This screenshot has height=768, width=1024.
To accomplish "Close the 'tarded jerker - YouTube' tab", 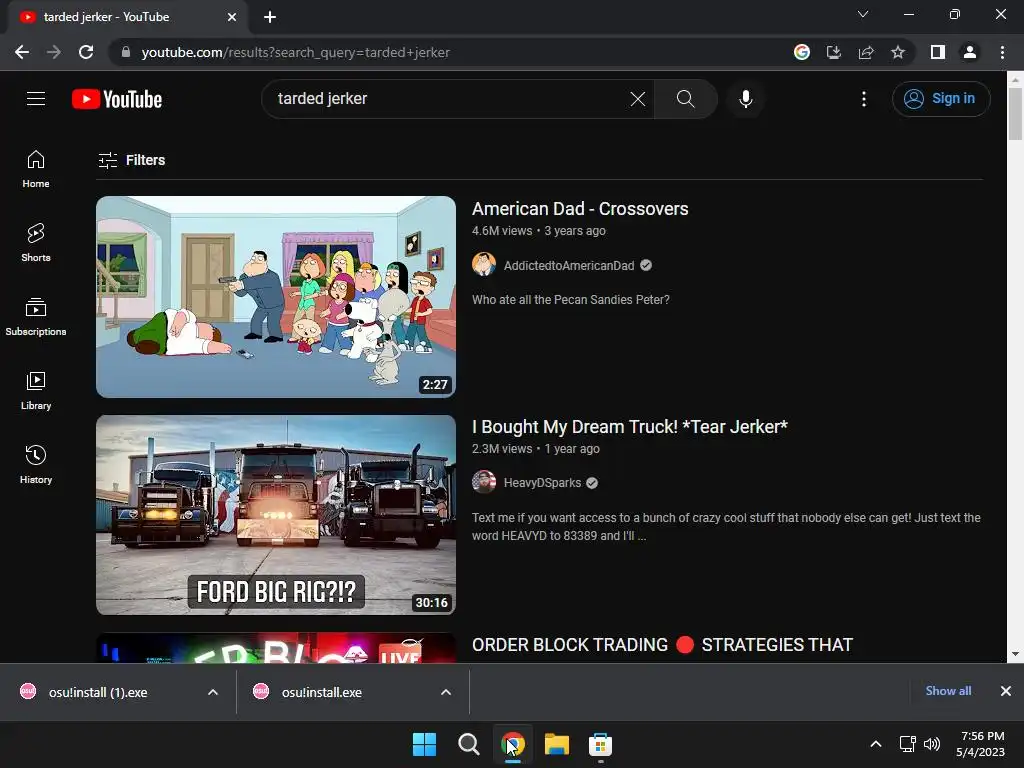I will pos(232,17).
